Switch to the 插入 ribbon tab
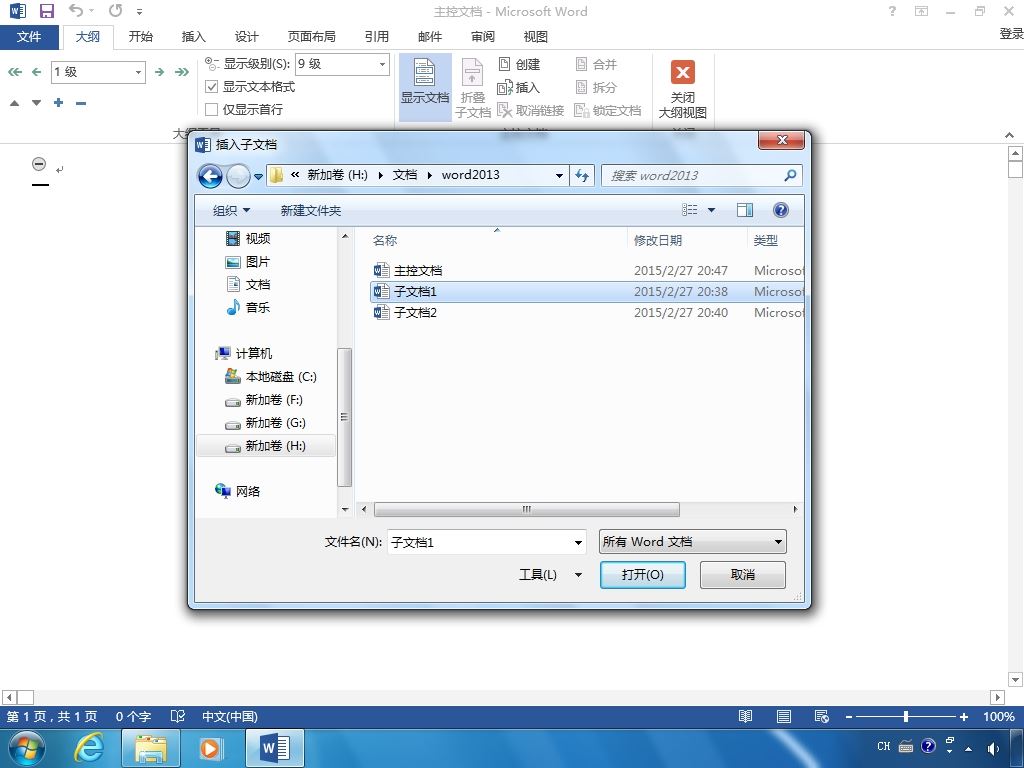Screen dimensions: 1024x768 [193, 37]
